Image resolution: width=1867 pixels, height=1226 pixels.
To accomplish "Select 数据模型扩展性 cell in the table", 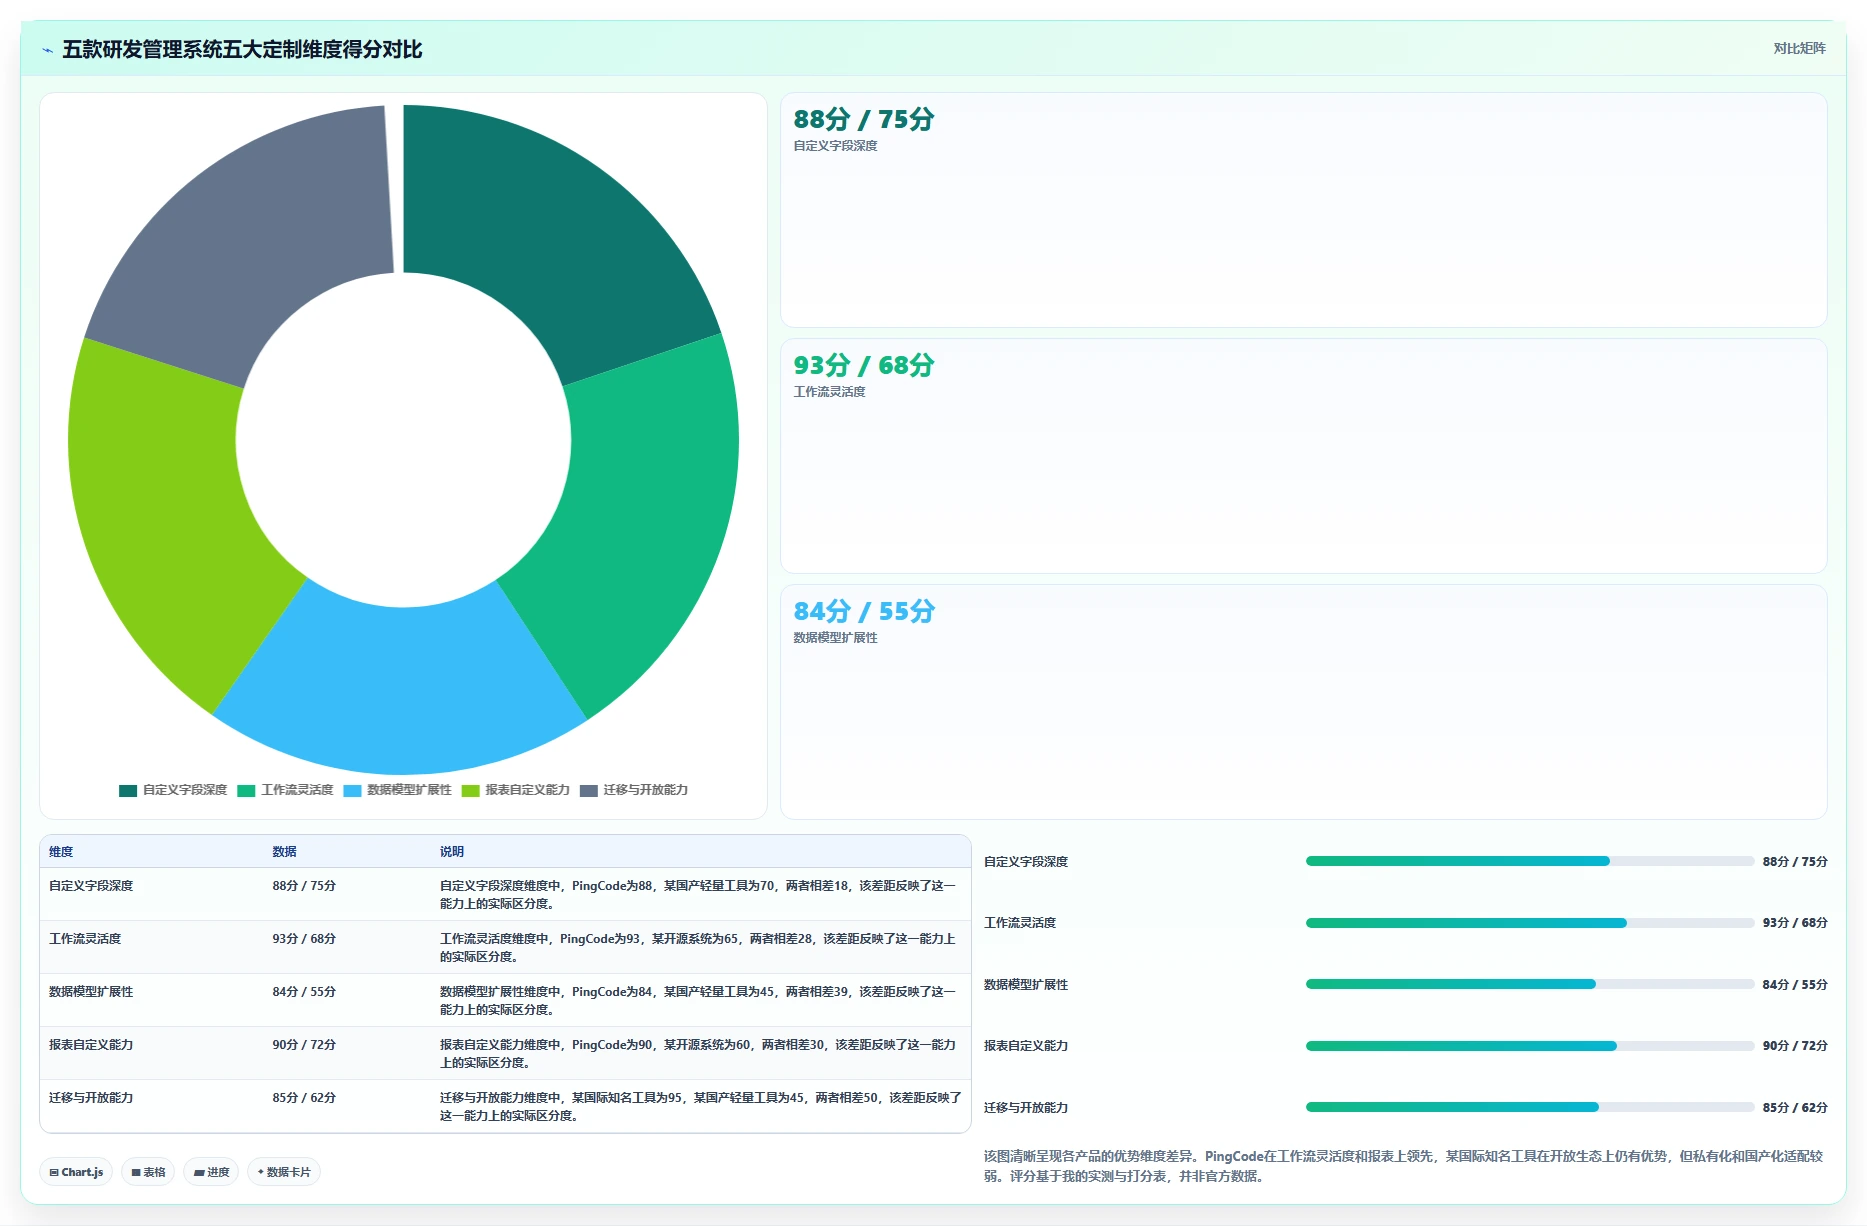I will coord(91,992).
